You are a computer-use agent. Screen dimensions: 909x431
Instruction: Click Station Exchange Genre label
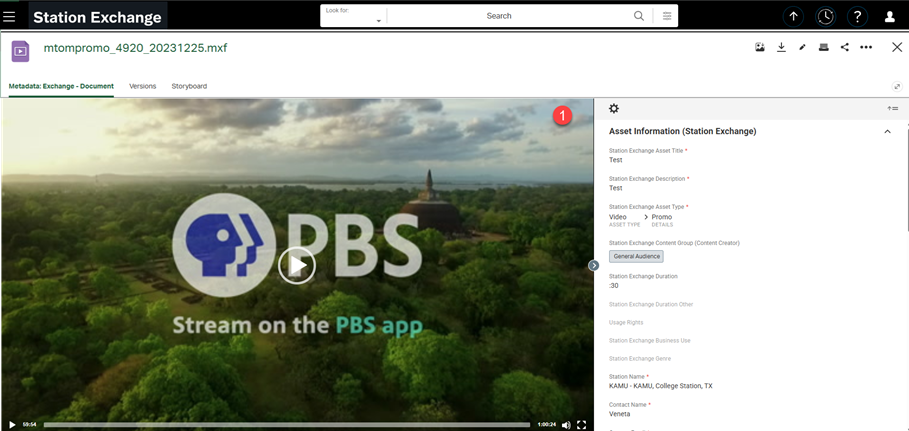(x=639, y=358)
